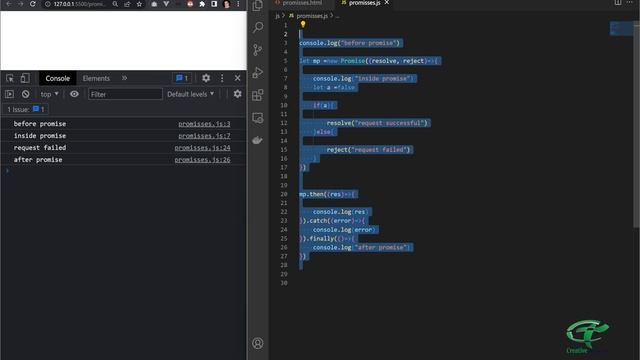Image resolution: width=640 pixels, height=360 pixels.
Task: Share this page from address bar
Action: (x=127, y=4)
